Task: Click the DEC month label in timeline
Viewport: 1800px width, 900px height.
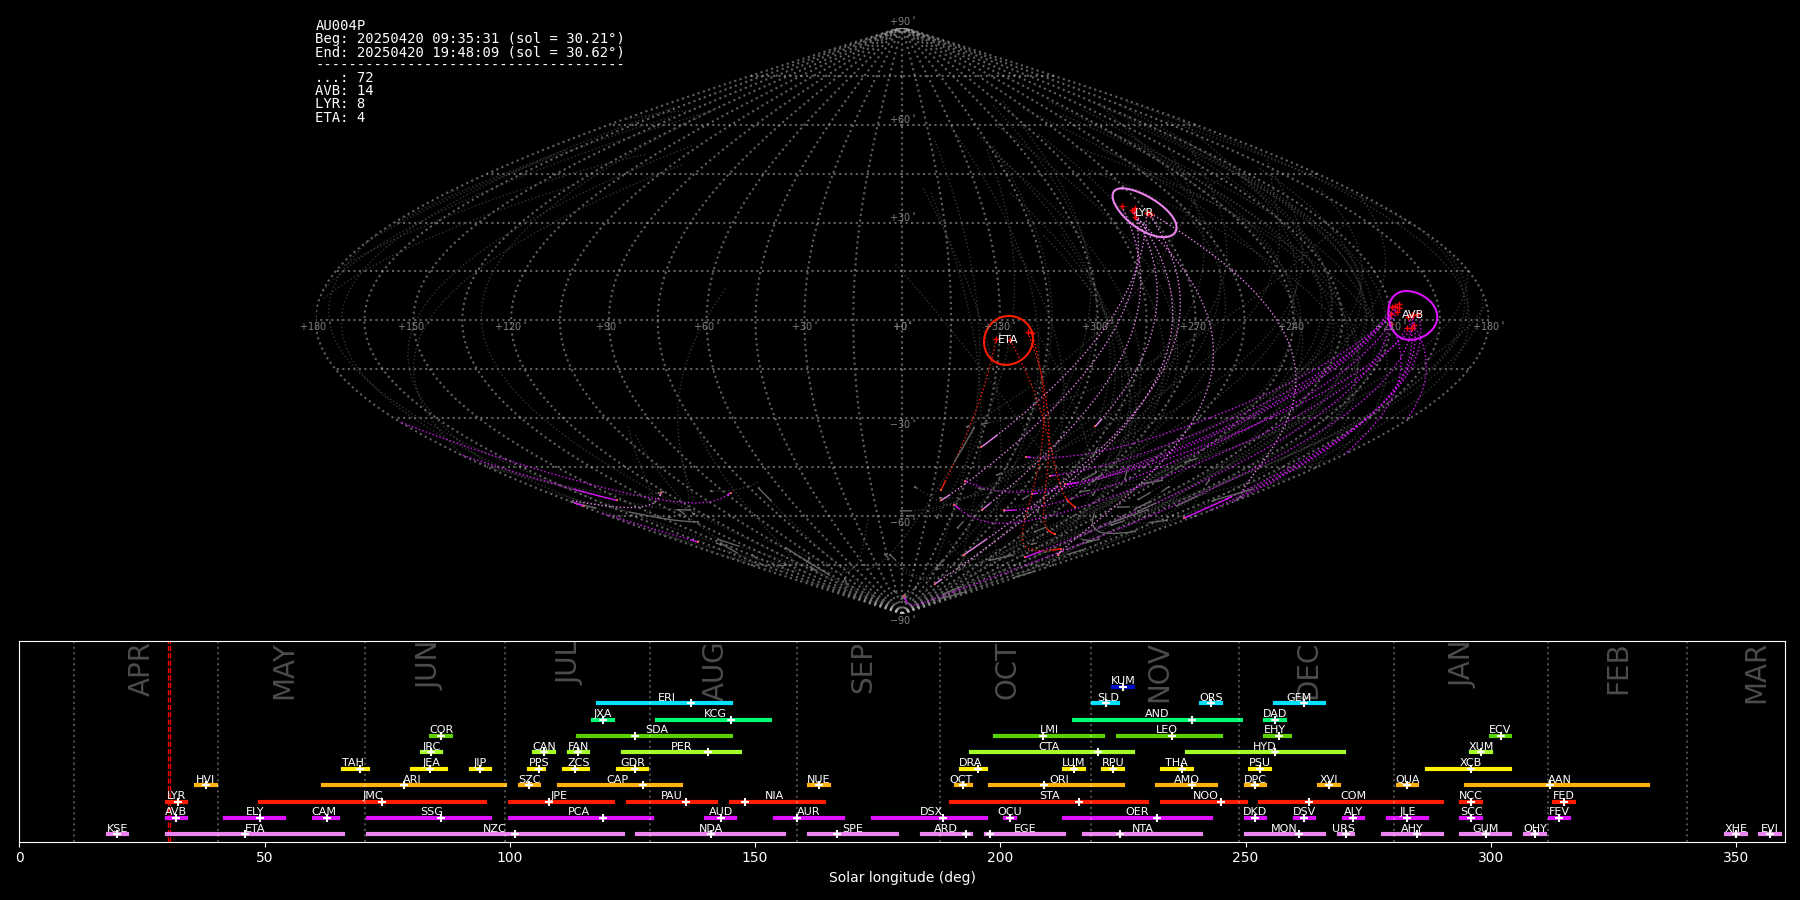Action: pyautogui.click(x=1308, y=673)
